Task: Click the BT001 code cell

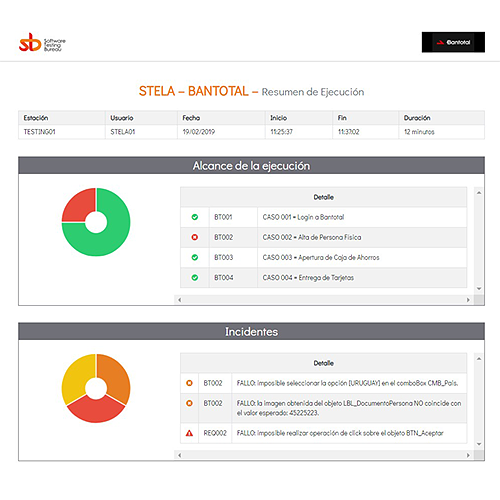Action: pos(233,217)
